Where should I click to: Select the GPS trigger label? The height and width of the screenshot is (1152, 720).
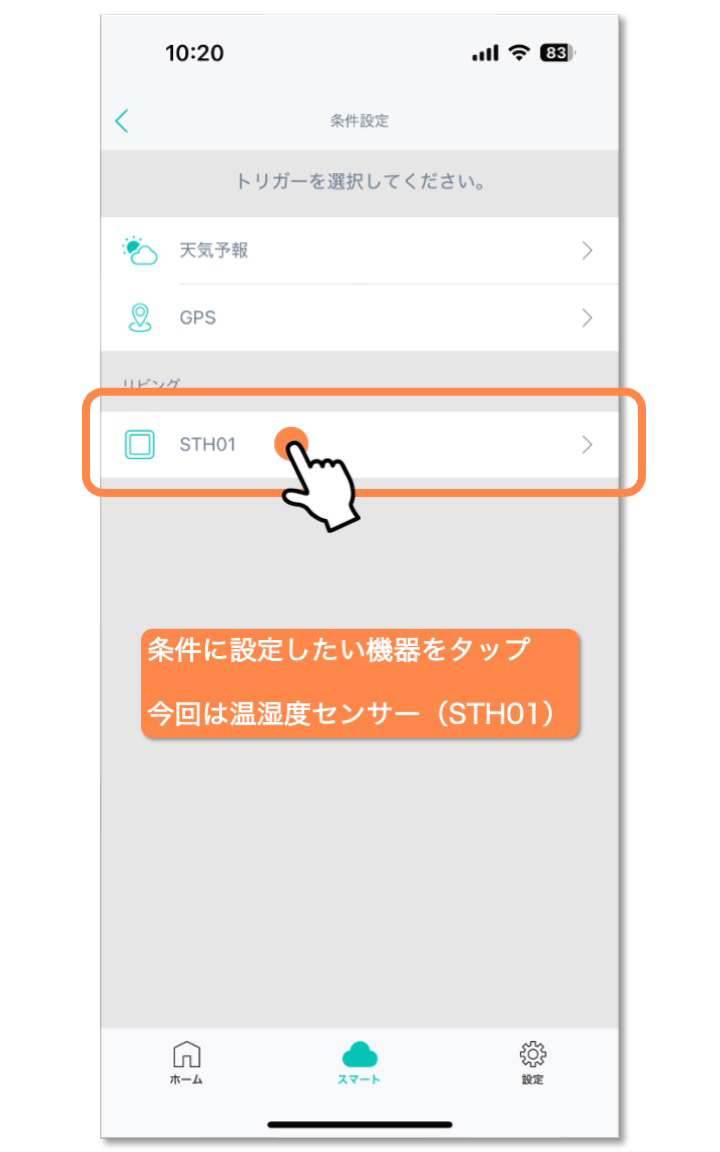[198, 317]
